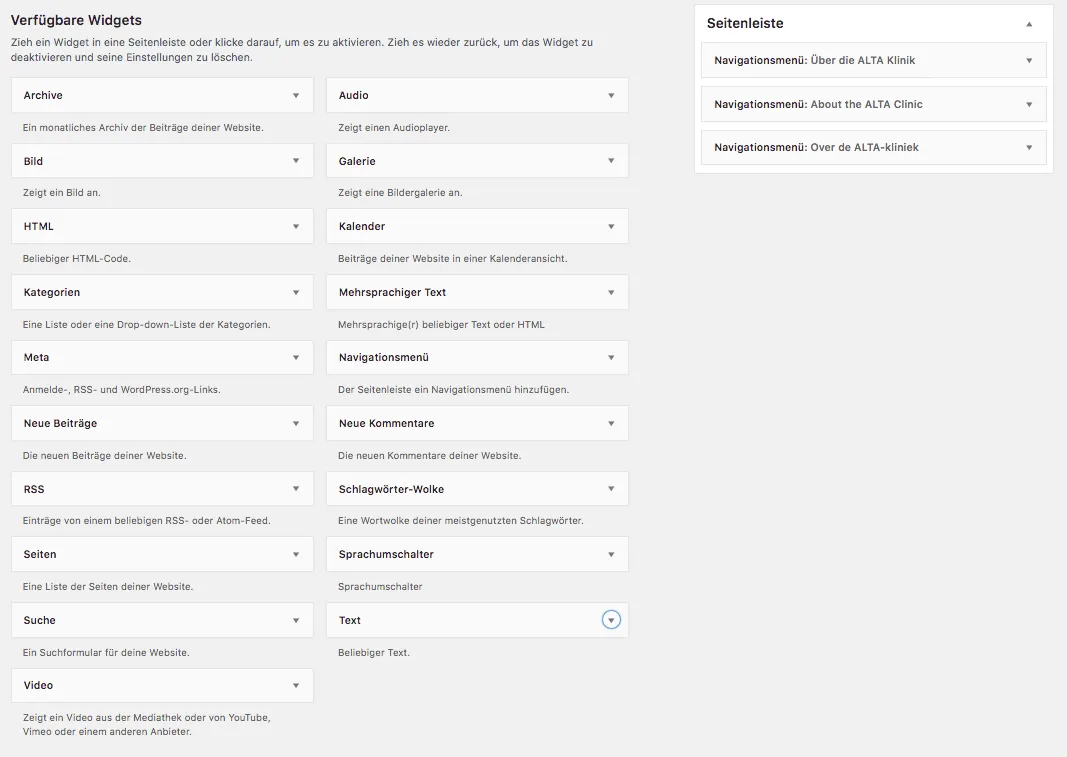Expand the Galerie widget arrow
The width and height of the screenshot is (1067, 757).
pyautogui.click(x=611, y=161)
